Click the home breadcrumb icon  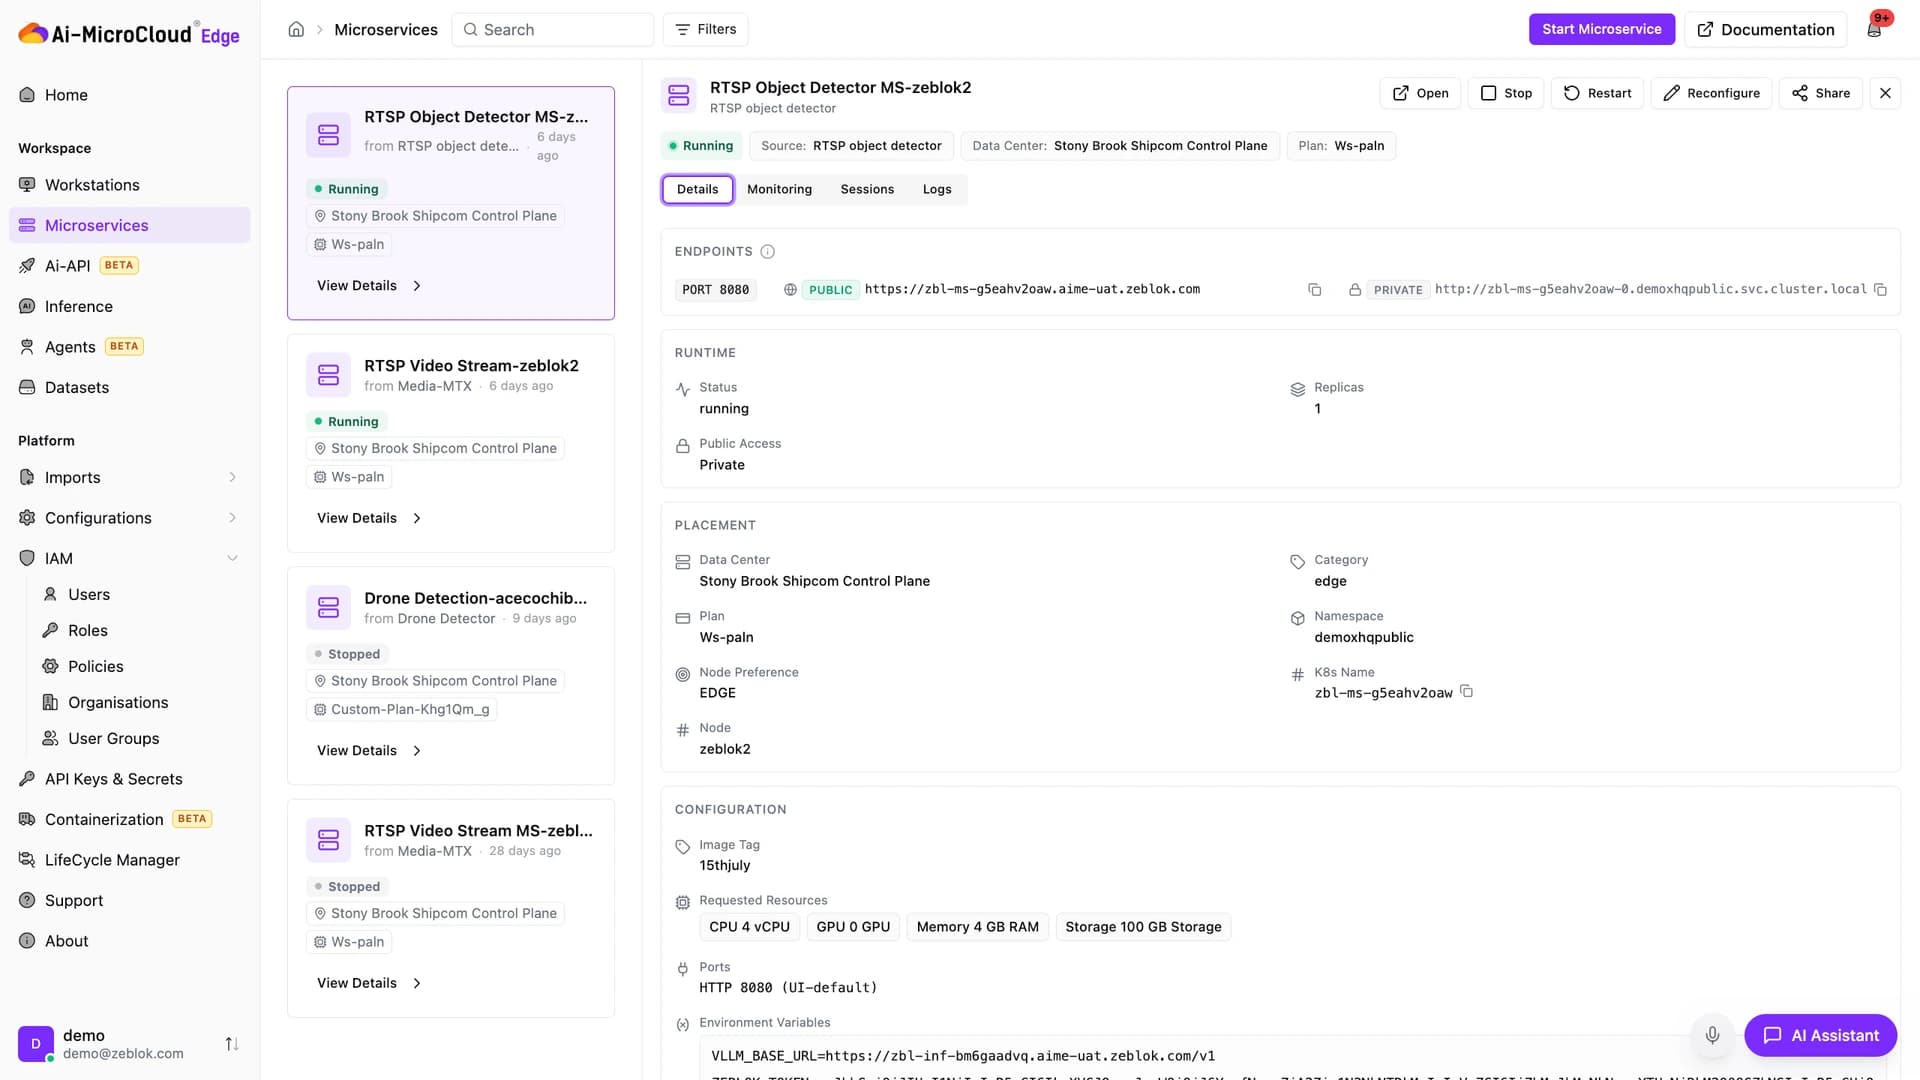click(x=296, y=29)
